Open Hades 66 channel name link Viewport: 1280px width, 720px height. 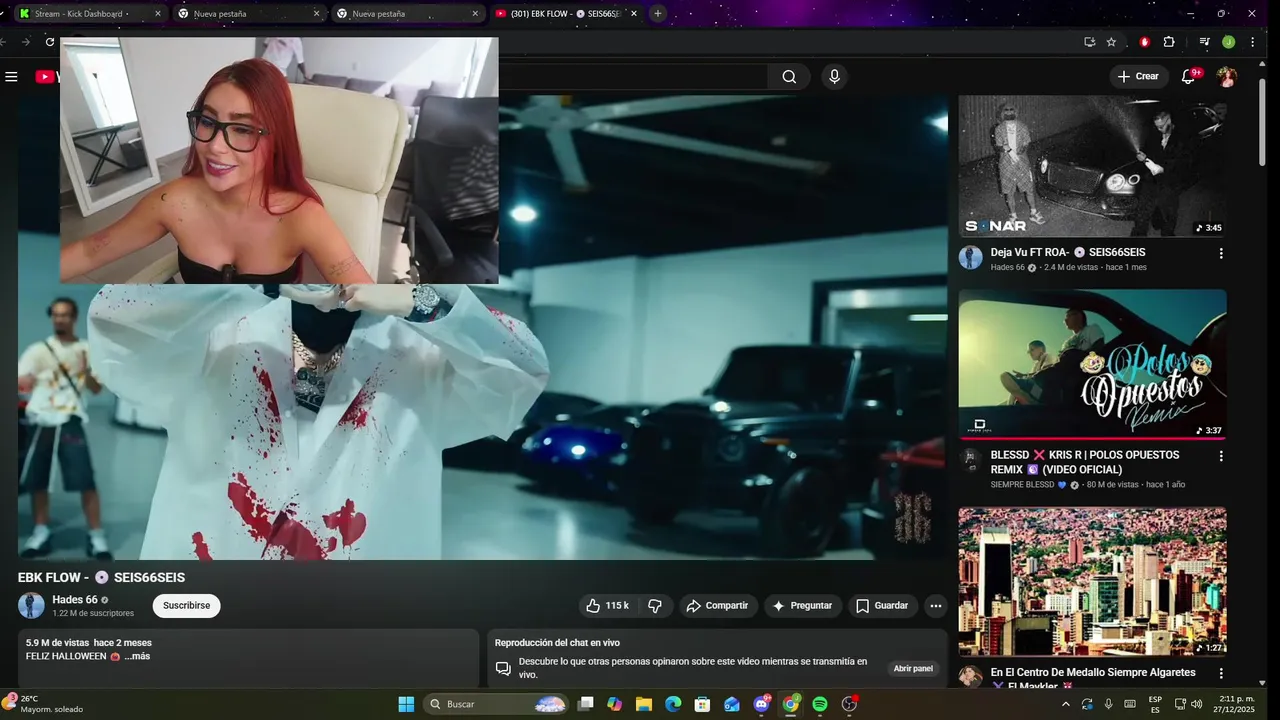click(75, 600)
